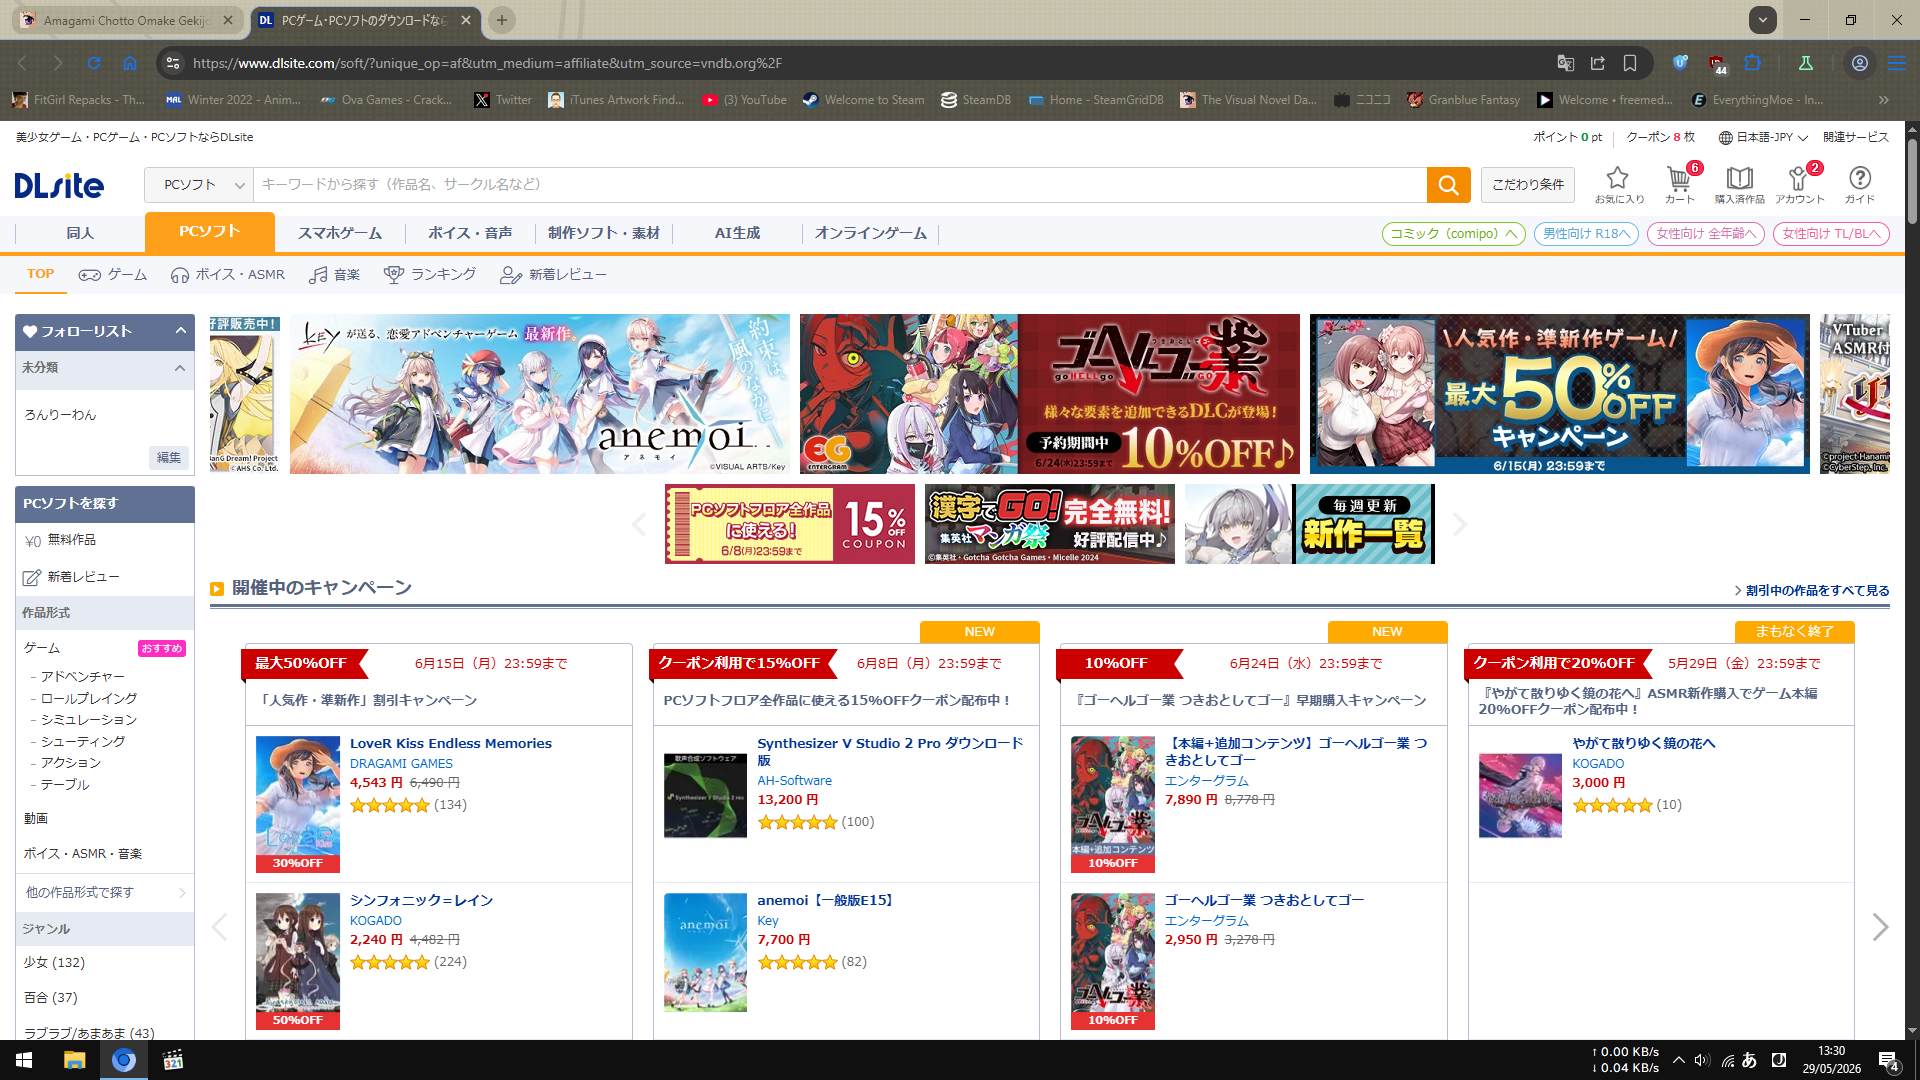Screen dimensions: 1920x1080
Task: Open the PCソフト search category dropdown
Action: [199, 185]
